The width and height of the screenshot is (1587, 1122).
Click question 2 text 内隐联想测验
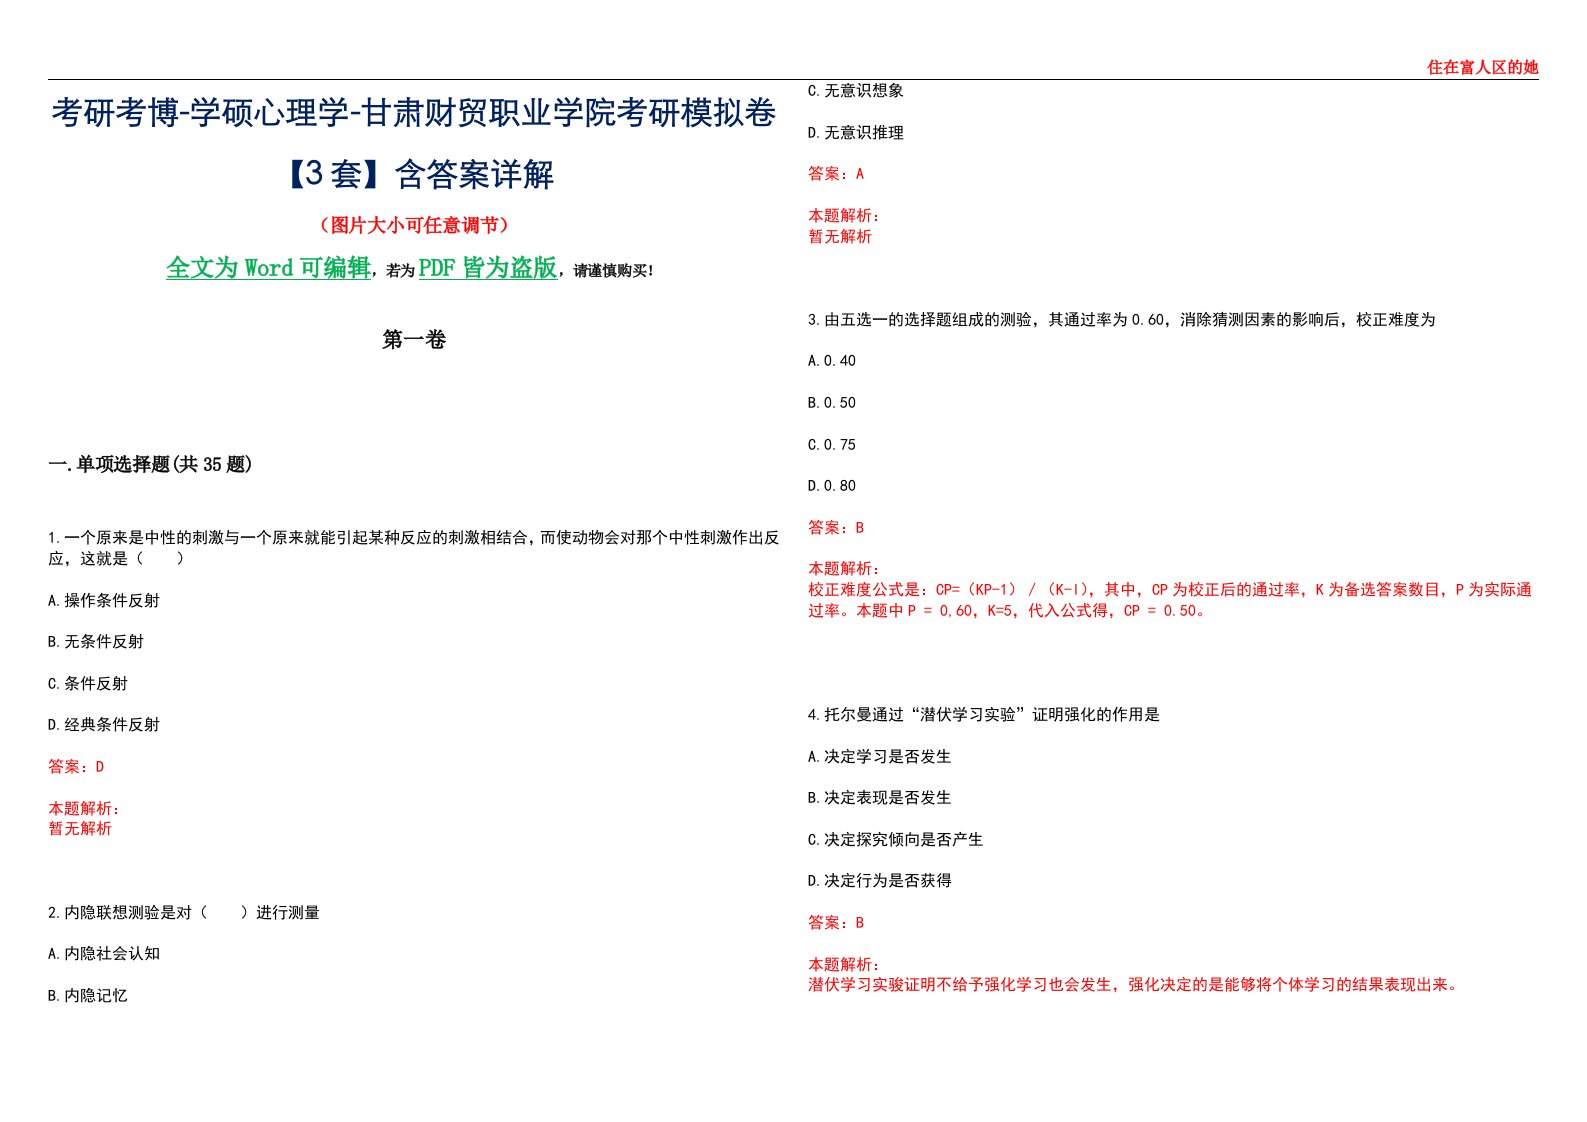coord(184,913)
